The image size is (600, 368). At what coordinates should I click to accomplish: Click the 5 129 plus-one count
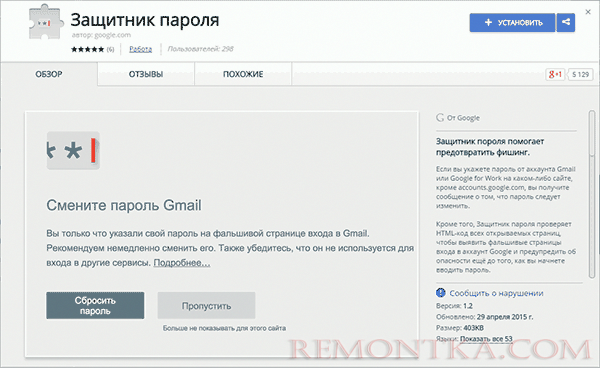pos(580,74)
